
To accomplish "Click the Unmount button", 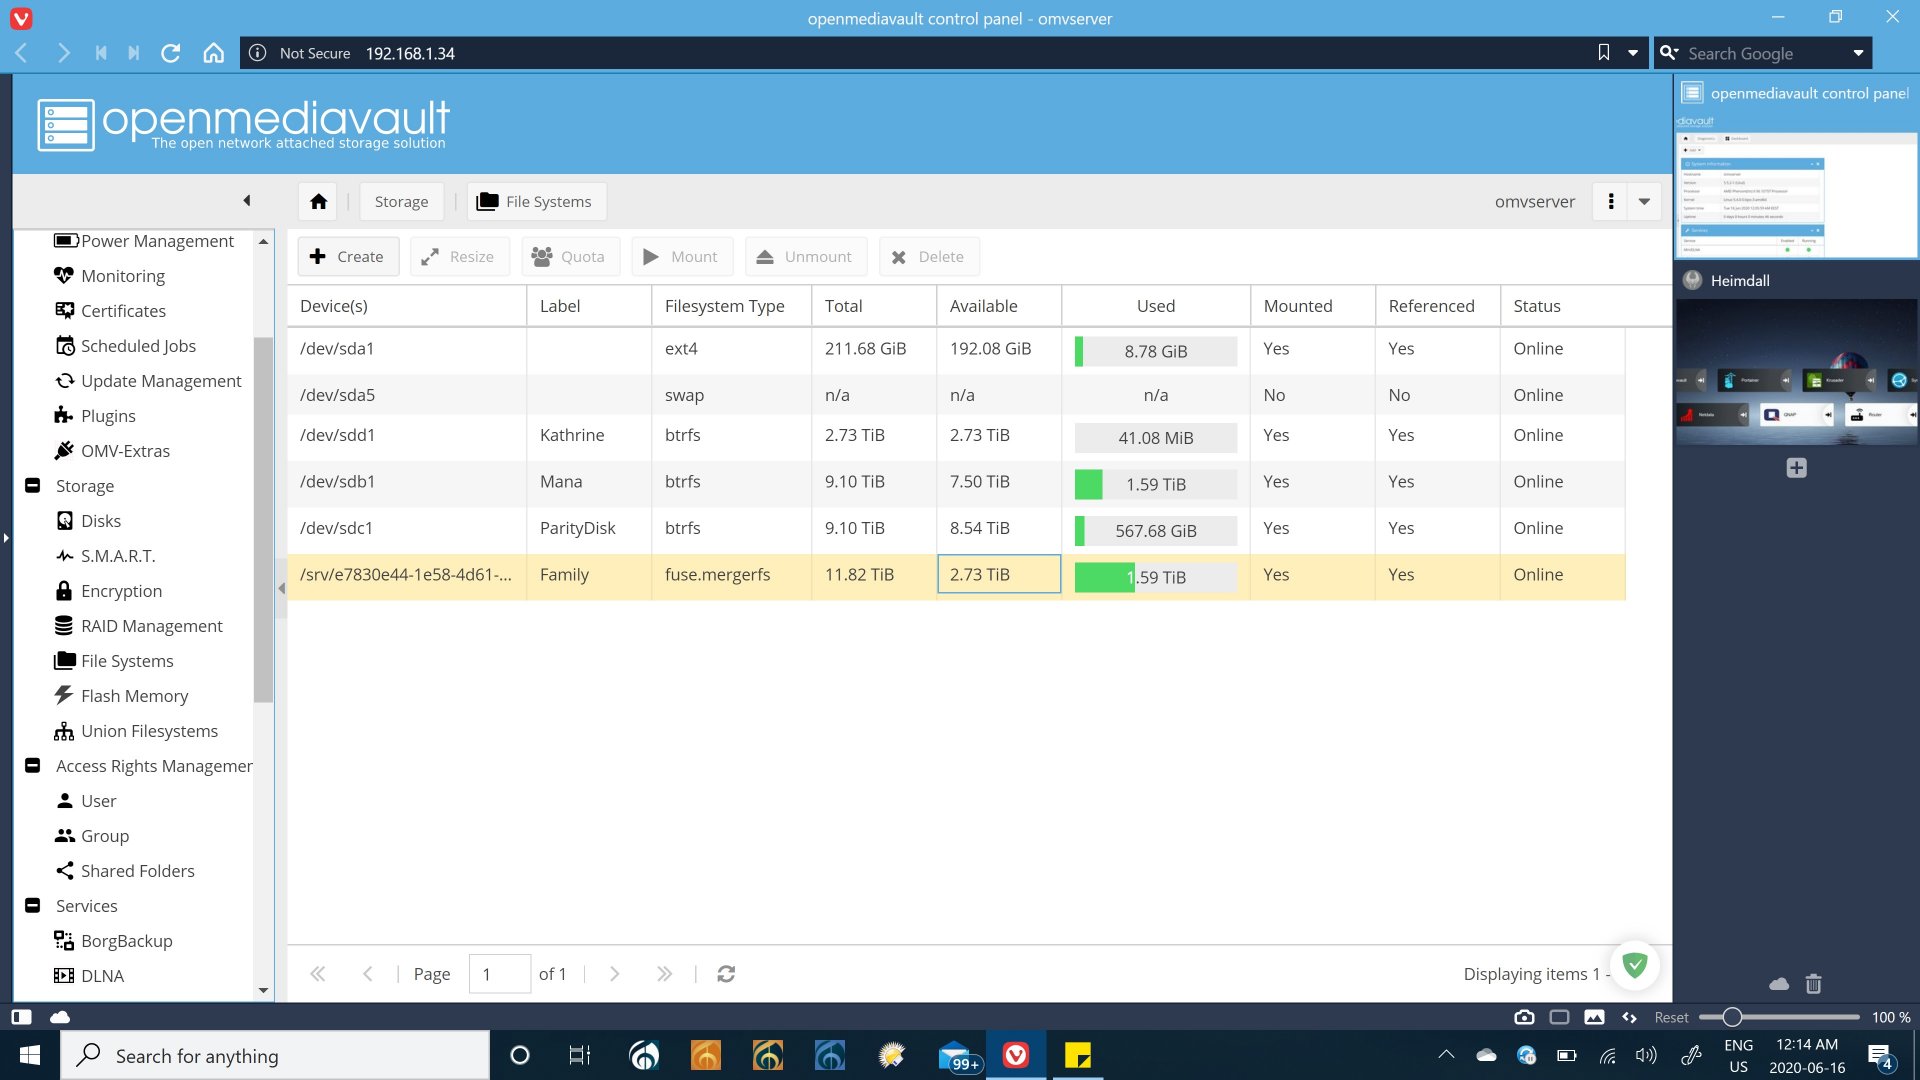I will 805,257.
